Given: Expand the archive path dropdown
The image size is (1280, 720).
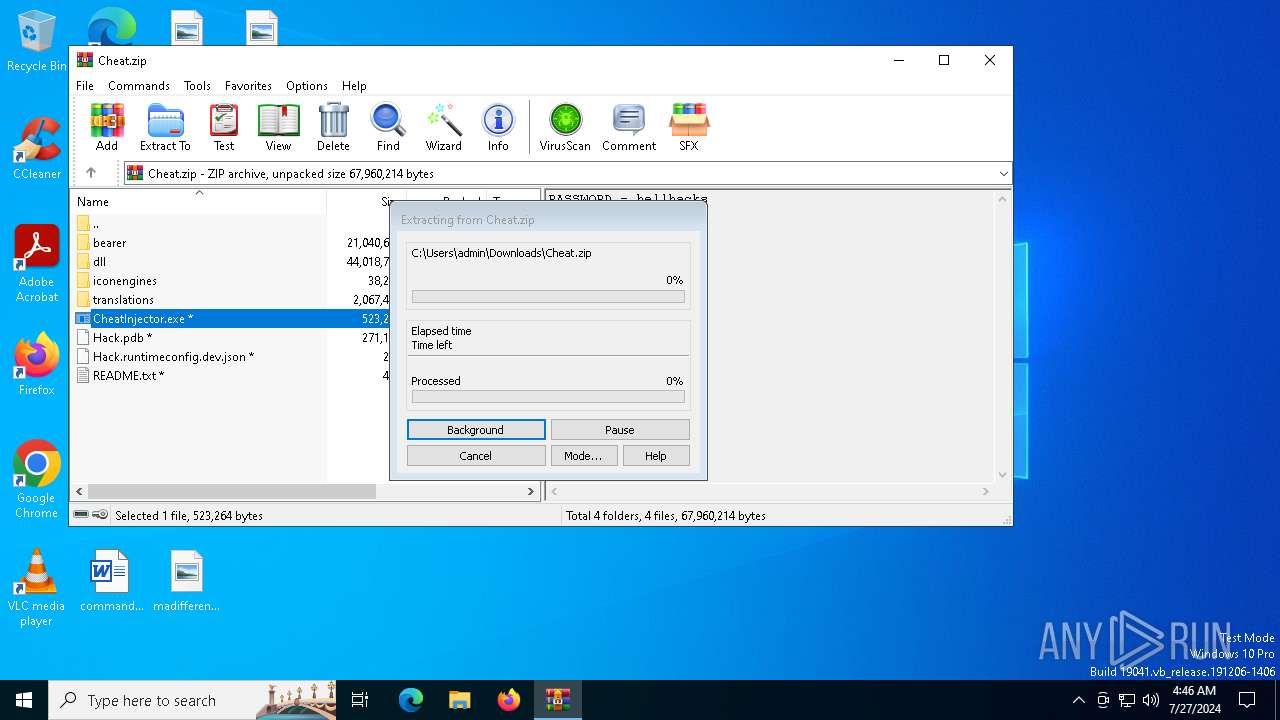Looking at the screenshot, I should 1003,174.
